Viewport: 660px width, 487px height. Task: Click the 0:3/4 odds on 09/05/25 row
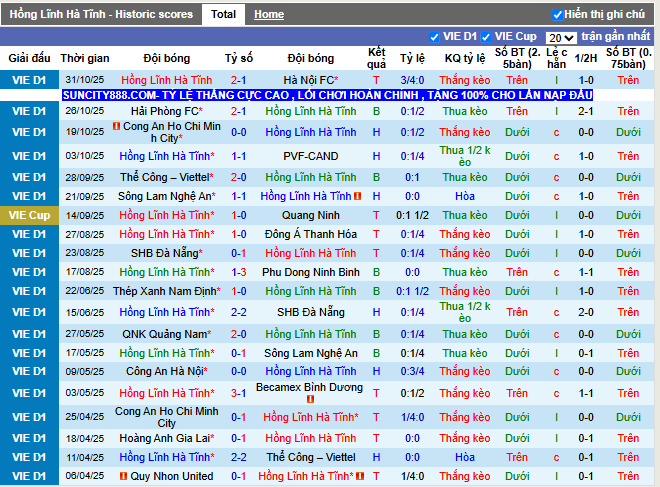click(412, 371)
